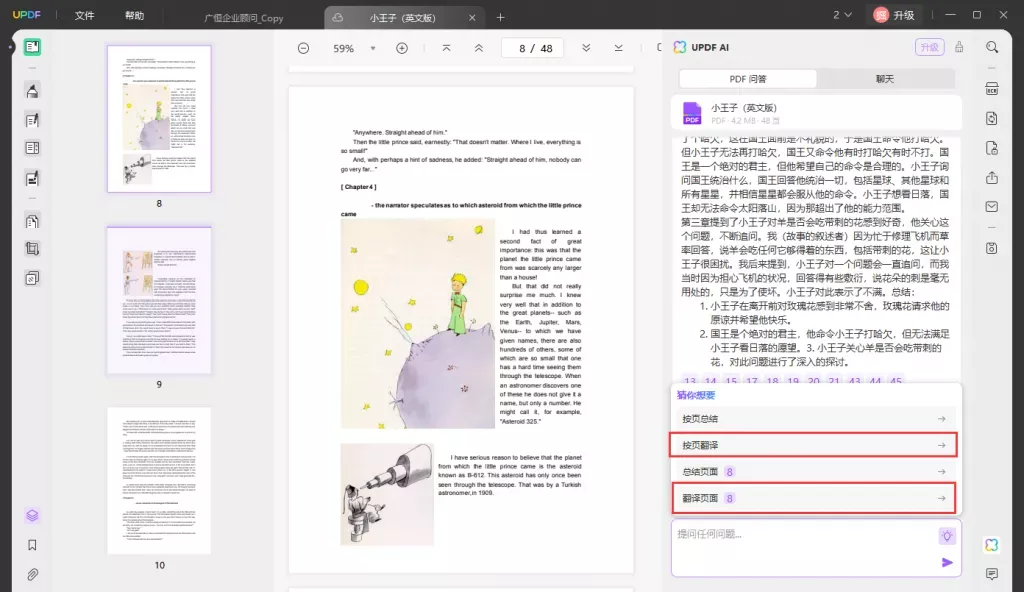Click the UPDF logo in the title bar
Viewport: 1024px width, 592px height.
point(27,15)
